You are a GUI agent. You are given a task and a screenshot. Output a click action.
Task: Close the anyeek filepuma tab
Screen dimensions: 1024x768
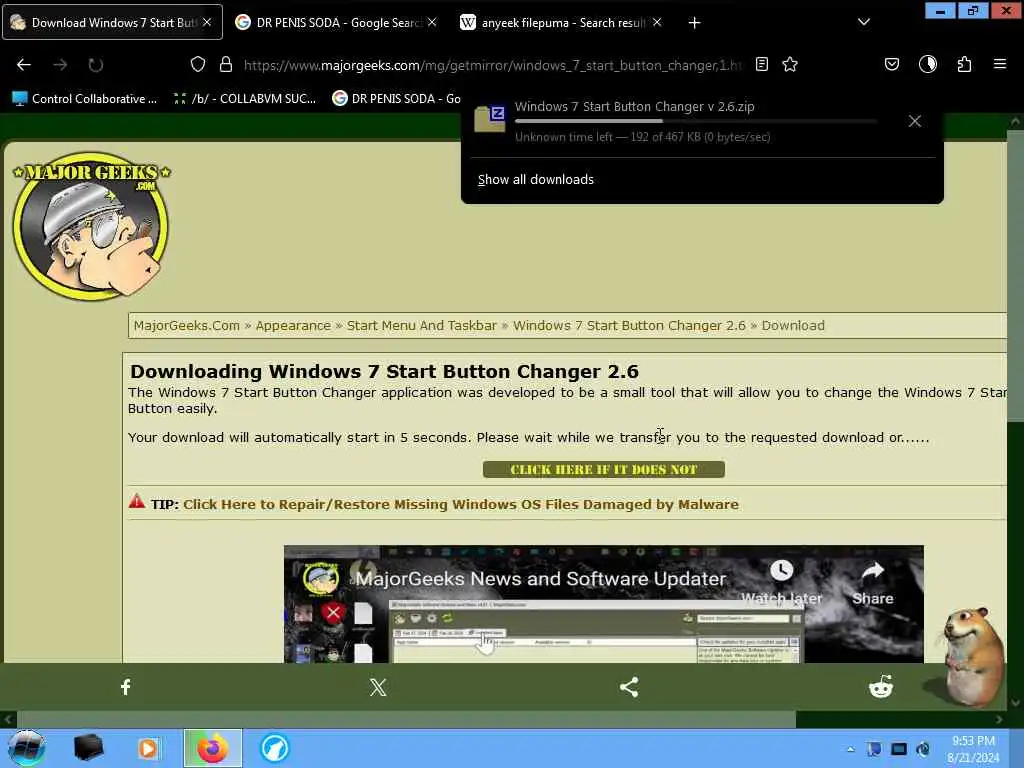click(657, 22)
